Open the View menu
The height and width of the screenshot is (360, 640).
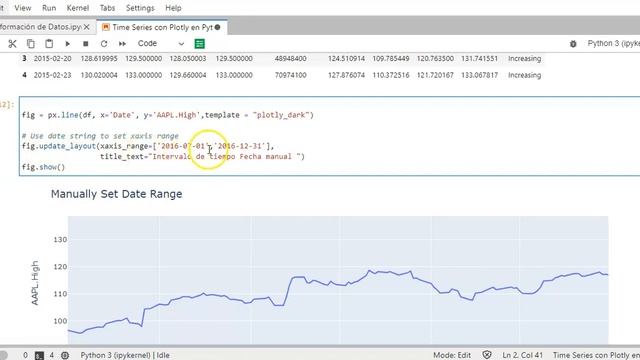[x=22, y=8]
